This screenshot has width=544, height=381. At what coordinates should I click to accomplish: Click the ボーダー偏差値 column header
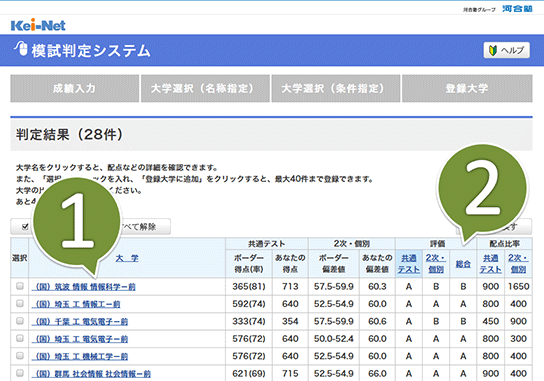coord(334,264)
